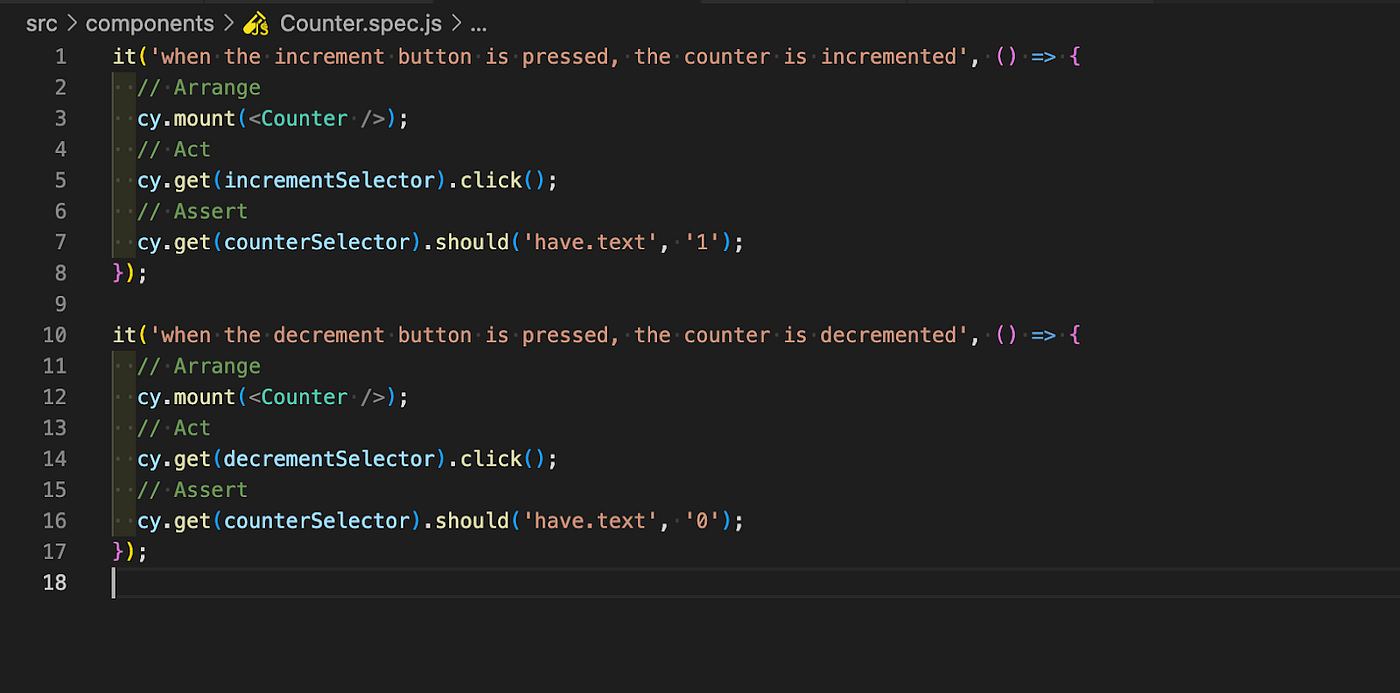Place cursor on the word decrementSelector
Image resolution: width=1400 pixels, height=693 pixels.
pyautogui.click(x=328, y=458)
